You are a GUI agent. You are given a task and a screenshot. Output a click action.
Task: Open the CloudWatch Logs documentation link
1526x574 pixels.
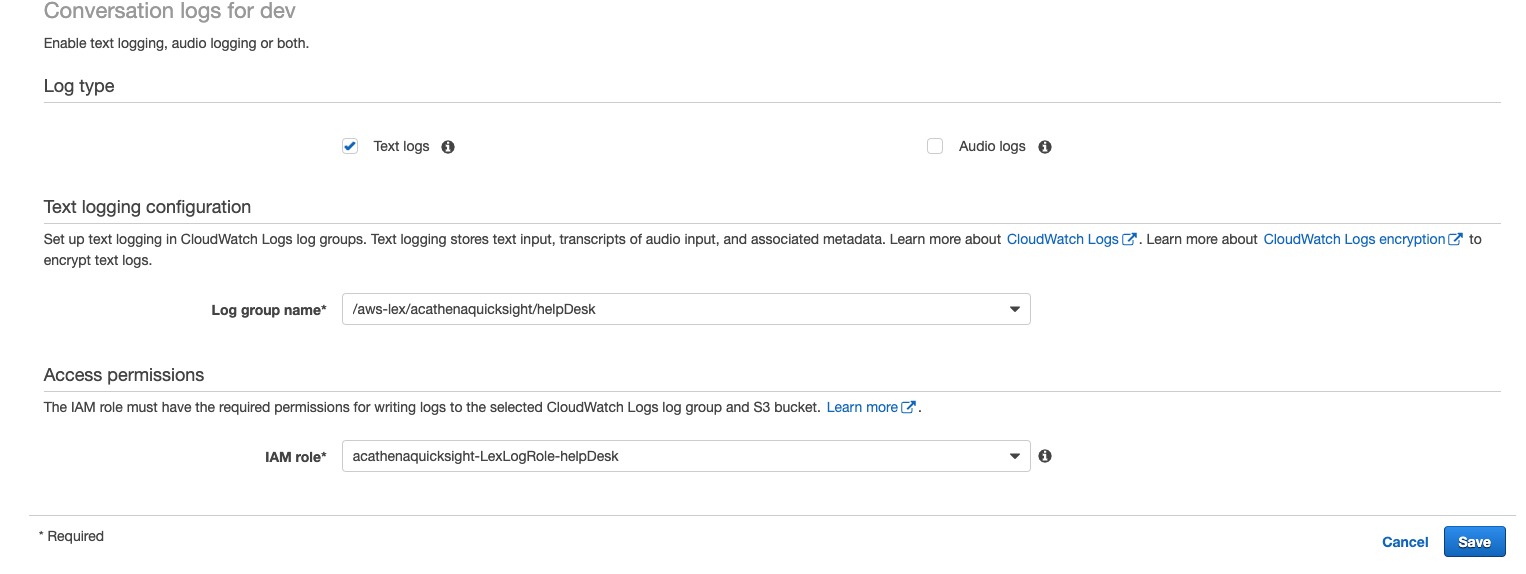pyautogui.click(x=1062, y=240)
